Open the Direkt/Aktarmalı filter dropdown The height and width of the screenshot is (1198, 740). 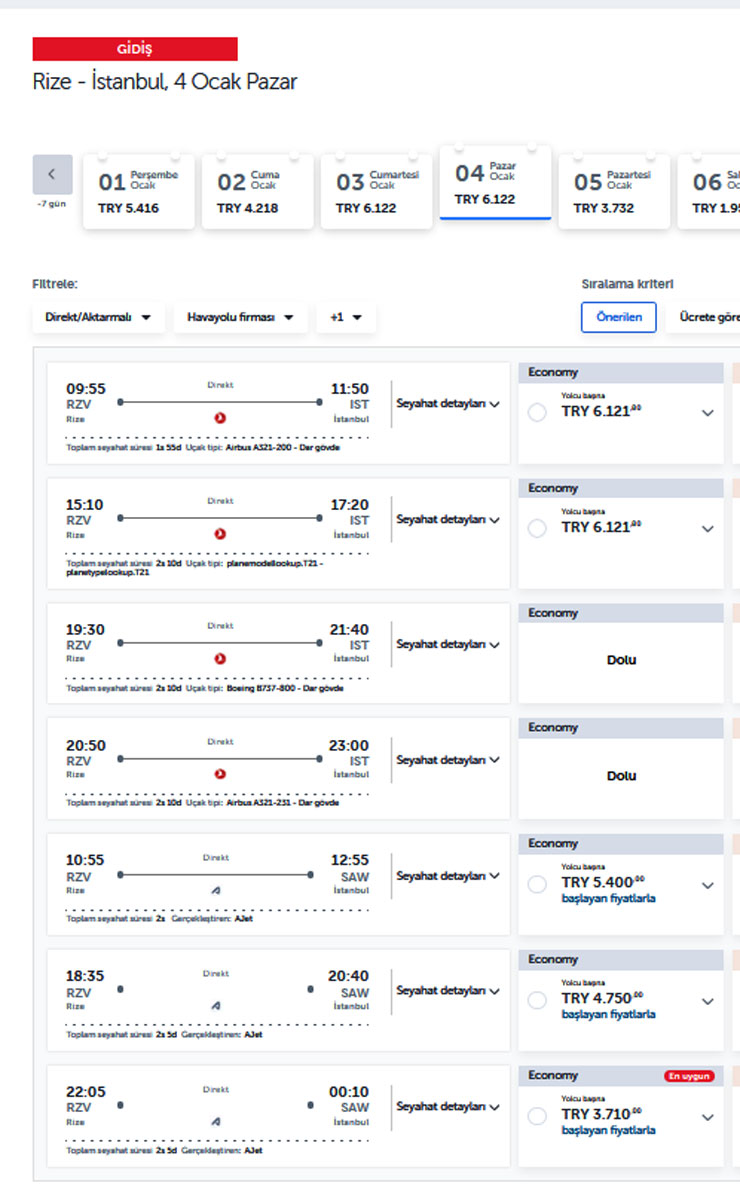98,317
